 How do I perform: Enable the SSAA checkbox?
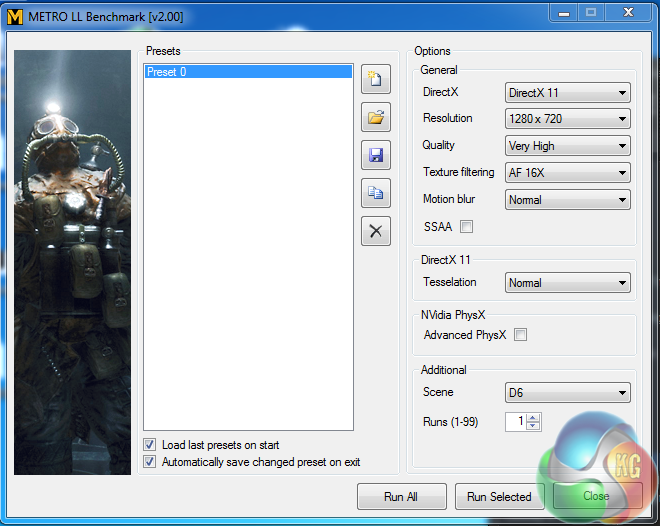point(466,227)
